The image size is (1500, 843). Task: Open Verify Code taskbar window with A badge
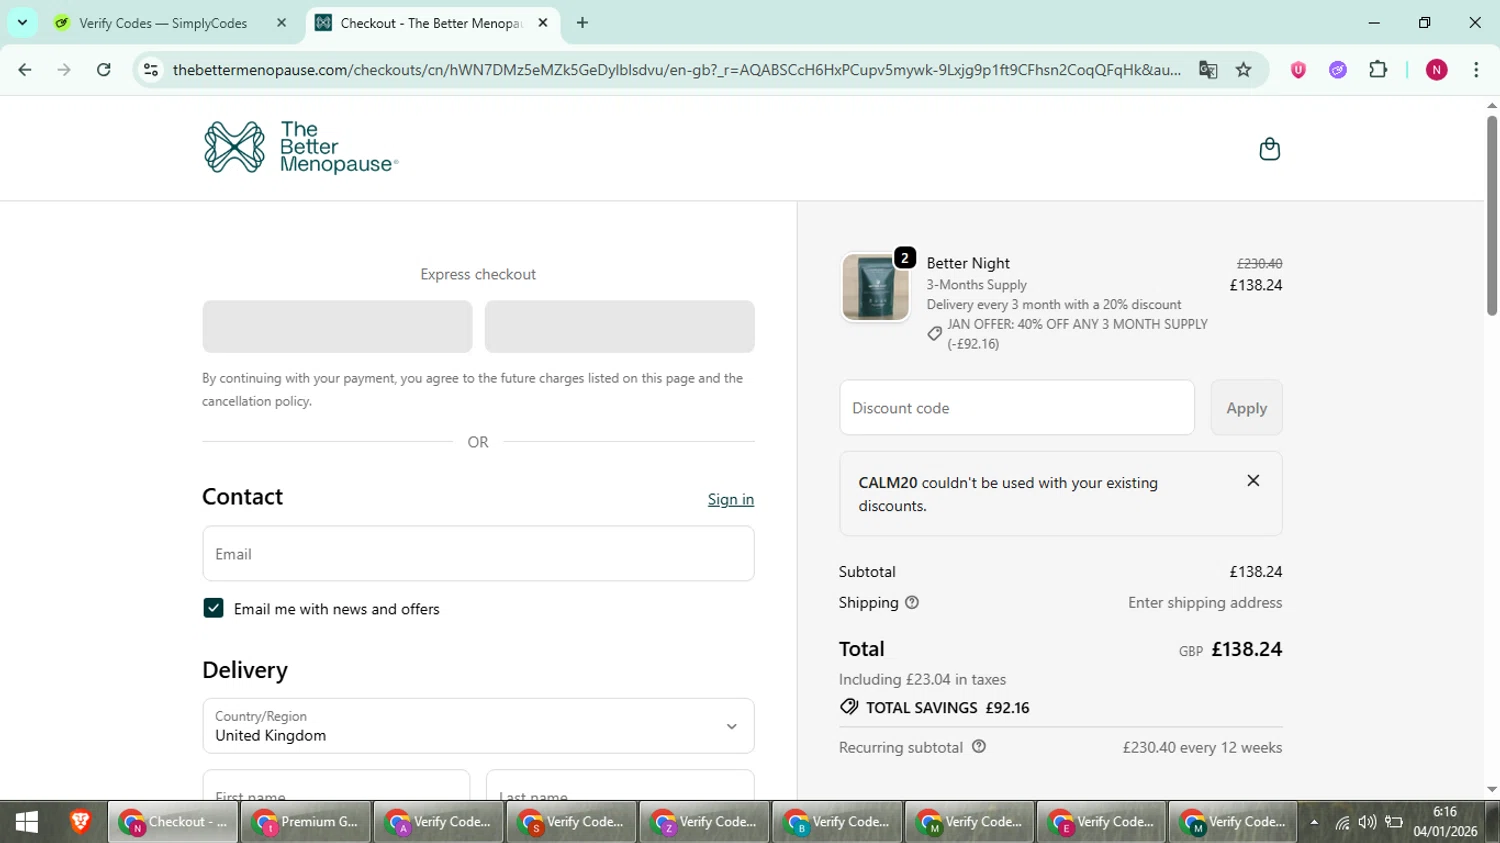[x=438, y=822]
